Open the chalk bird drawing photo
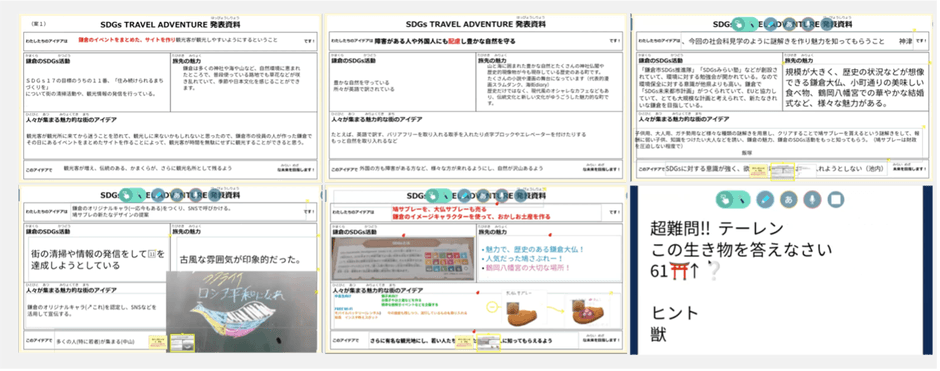 click(242, 312)
